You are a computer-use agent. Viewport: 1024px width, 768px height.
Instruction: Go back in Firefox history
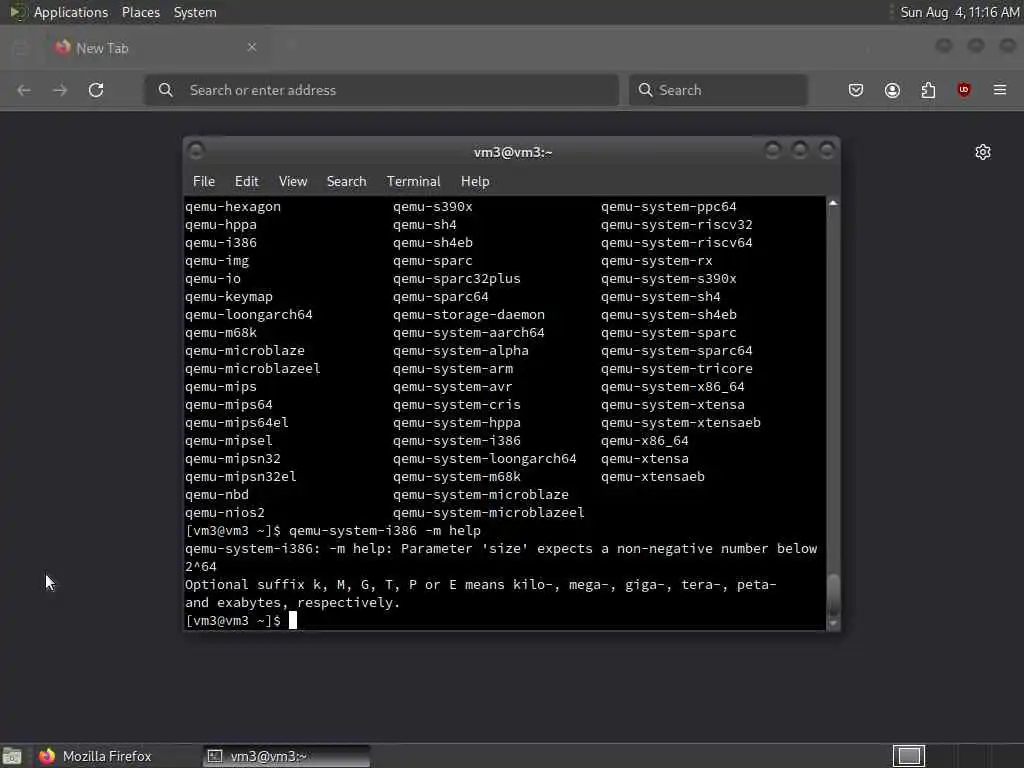coord(24,90)
